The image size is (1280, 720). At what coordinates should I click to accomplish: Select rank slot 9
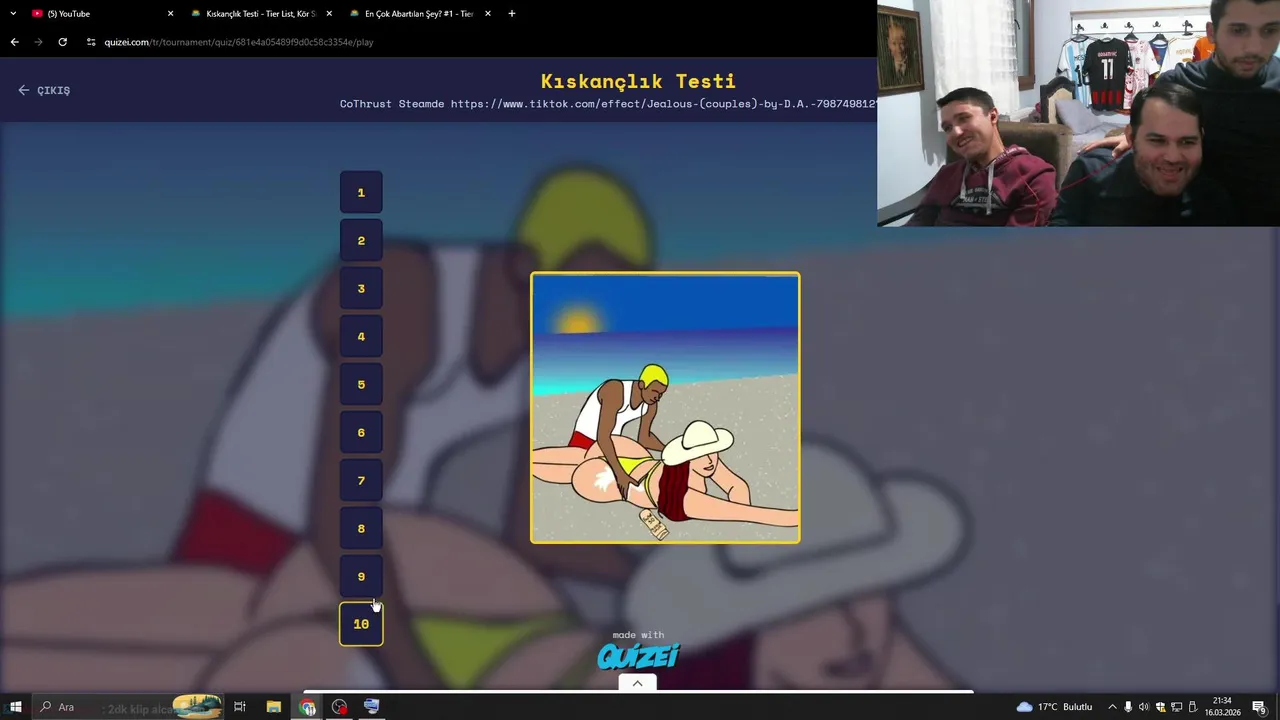tap(361, 576)
